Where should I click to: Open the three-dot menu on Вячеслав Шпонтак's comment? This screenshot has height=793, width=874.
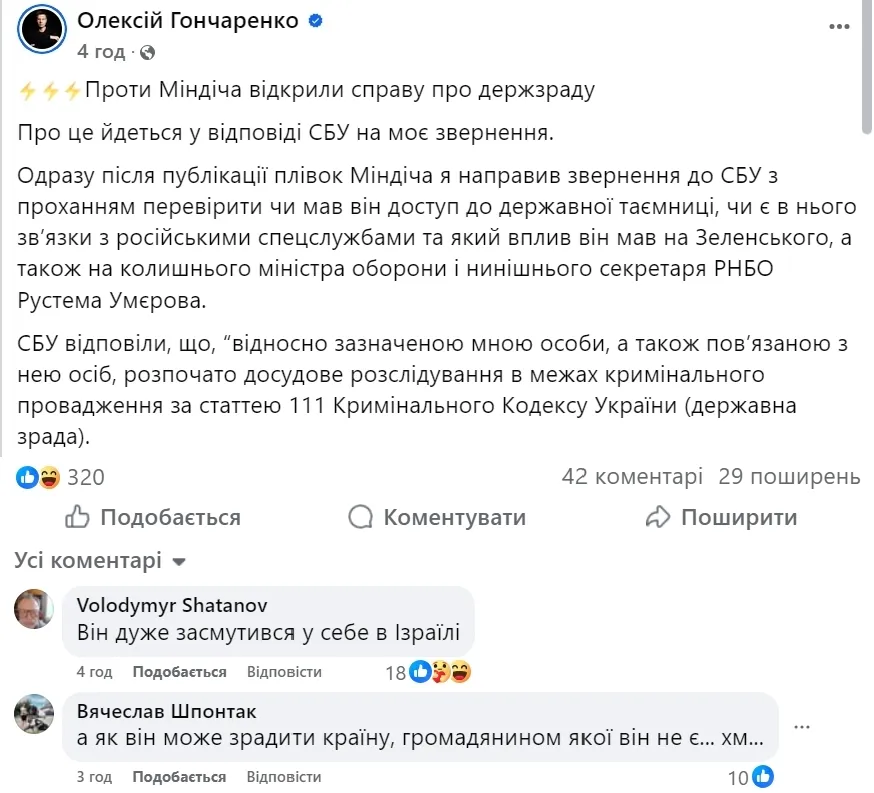(801, 729)
